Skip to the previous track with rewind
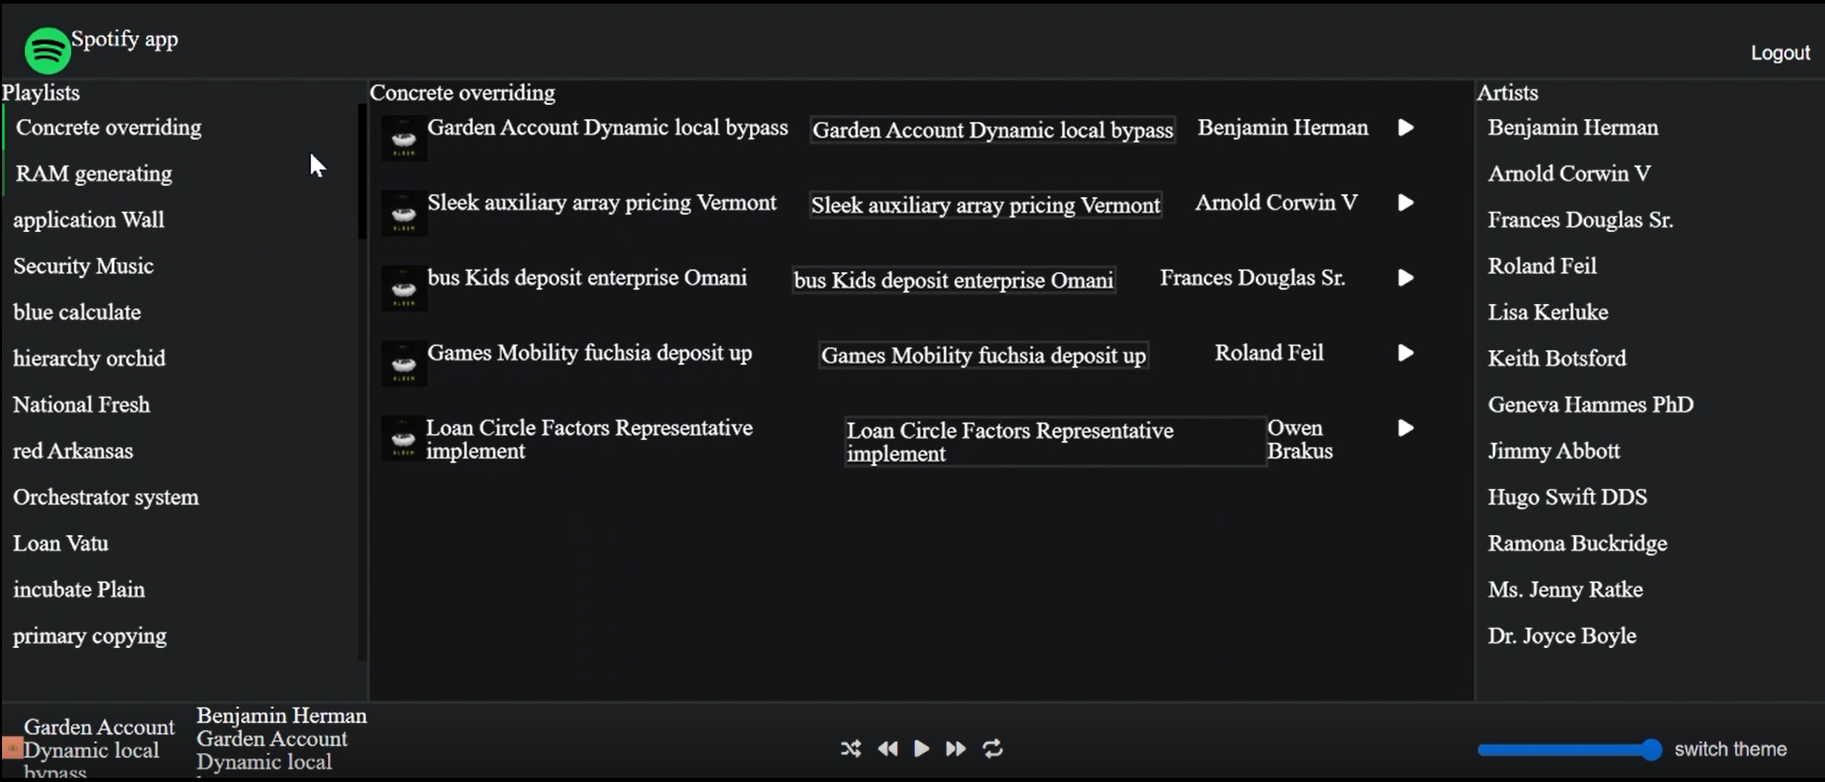Screen dimensions: 1825x782 coord(887,748)
